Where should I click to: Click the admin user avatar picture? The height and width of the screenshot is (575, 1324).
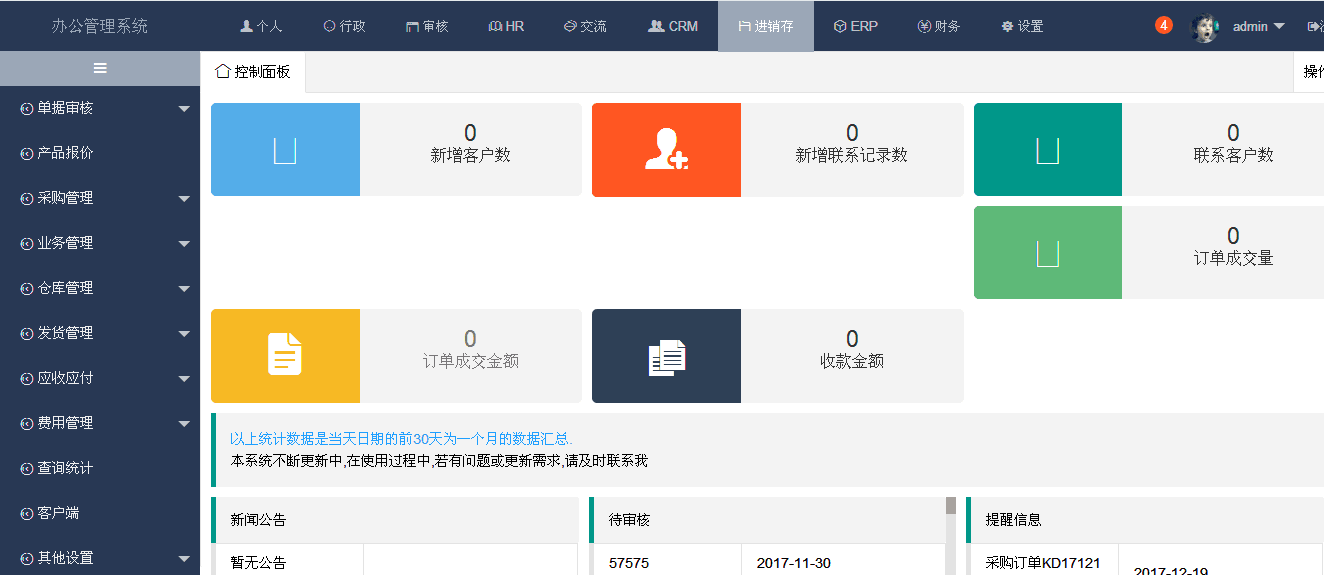pos(1204,27)
